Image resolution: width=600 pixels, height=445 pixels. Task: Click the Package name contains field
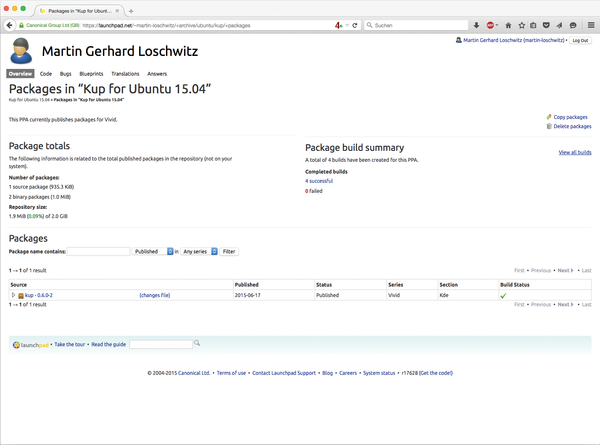(x=99, y=251)
